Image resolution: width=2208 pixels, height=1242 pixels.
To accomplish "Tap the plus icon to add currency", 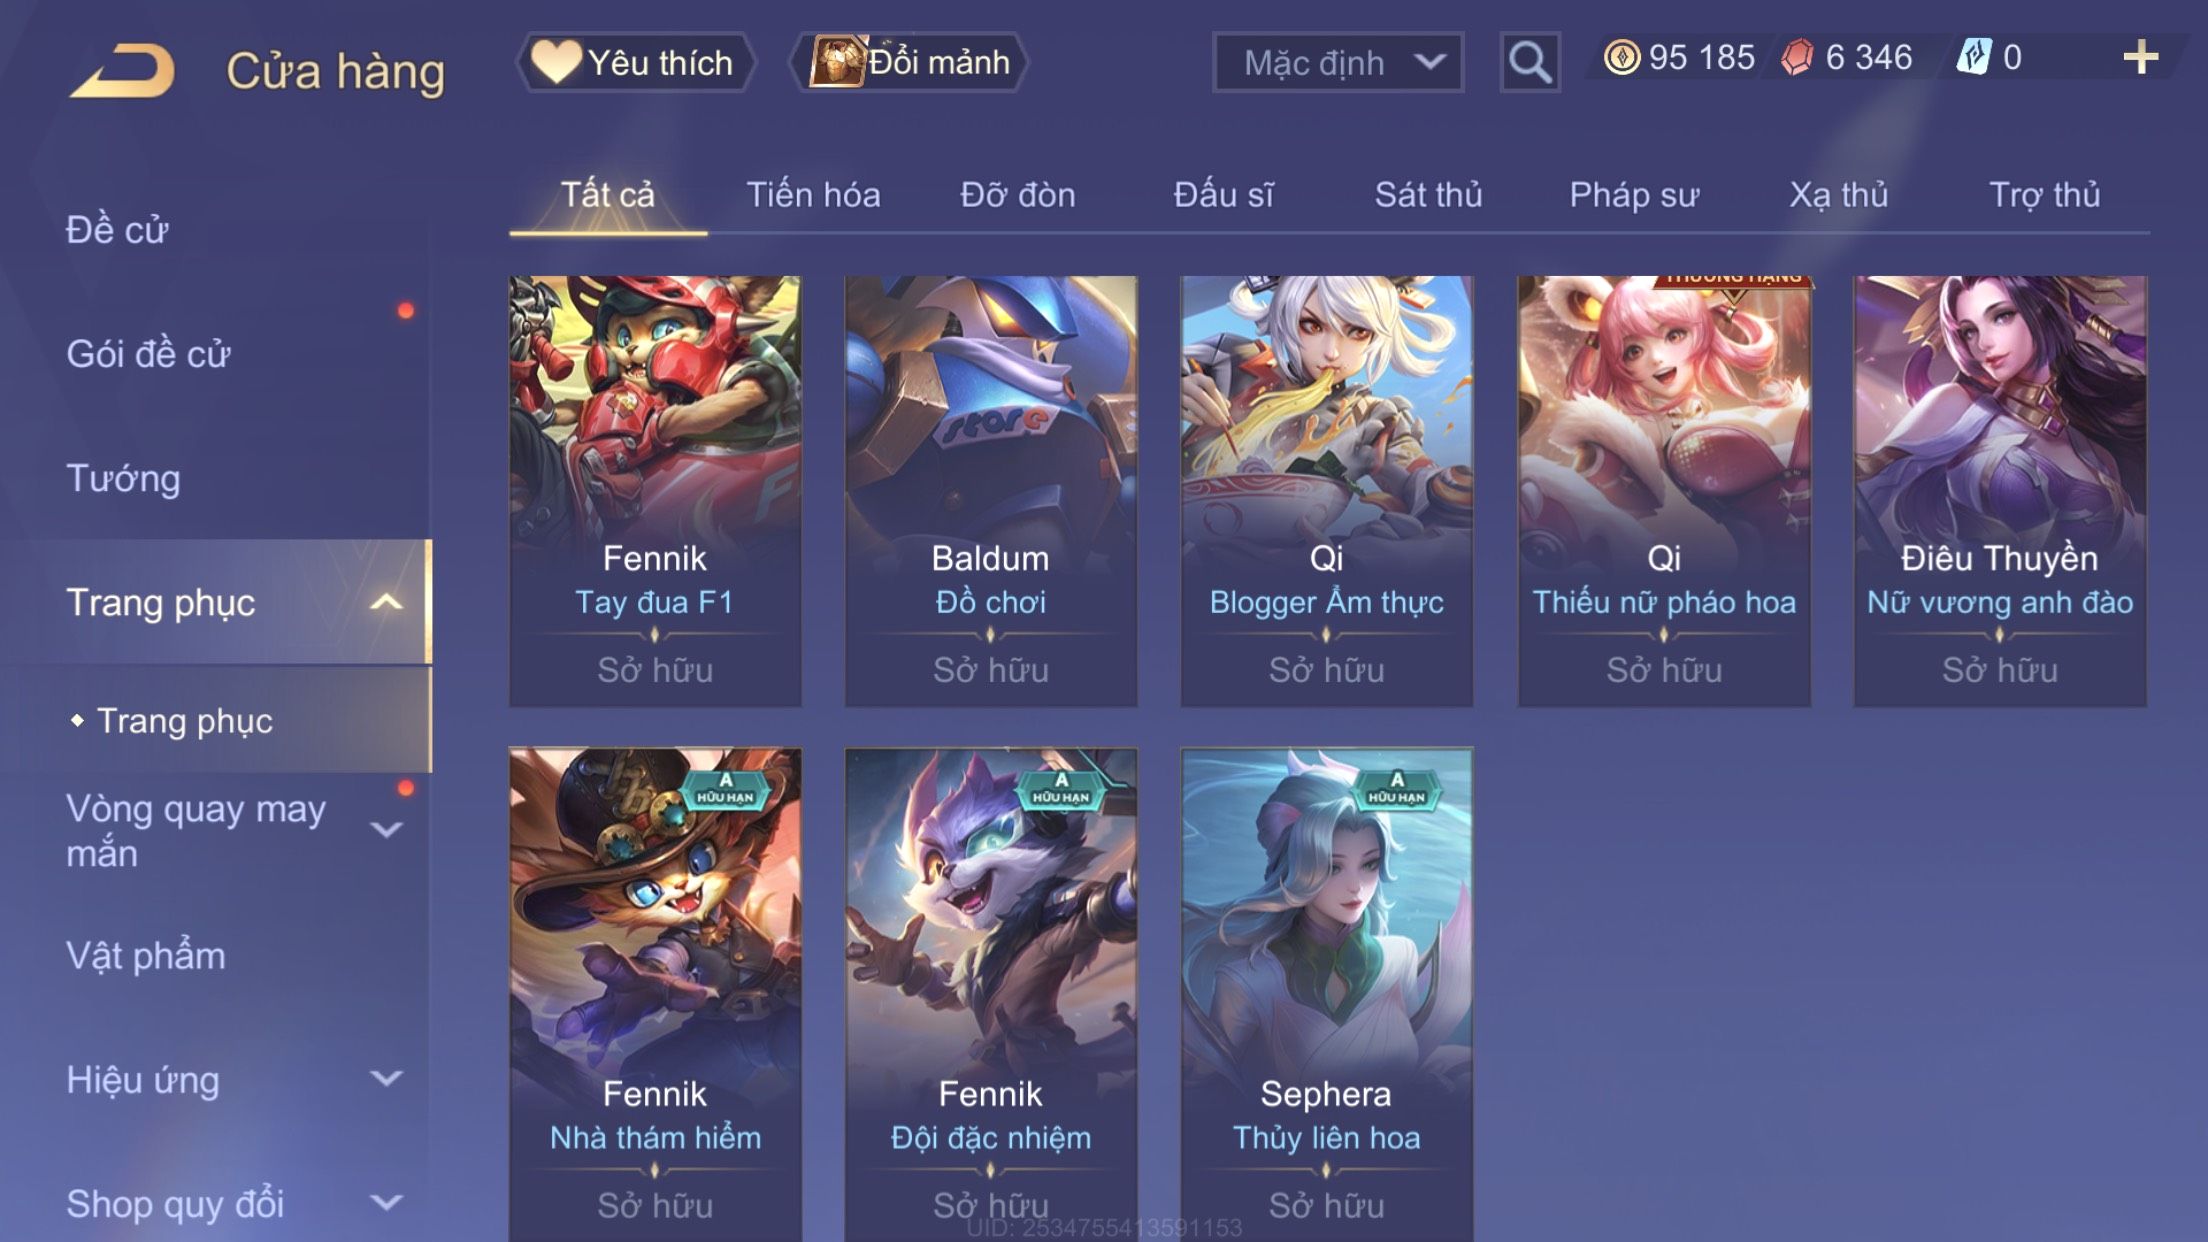I will pyautogui.click(x=2140, y=58).
